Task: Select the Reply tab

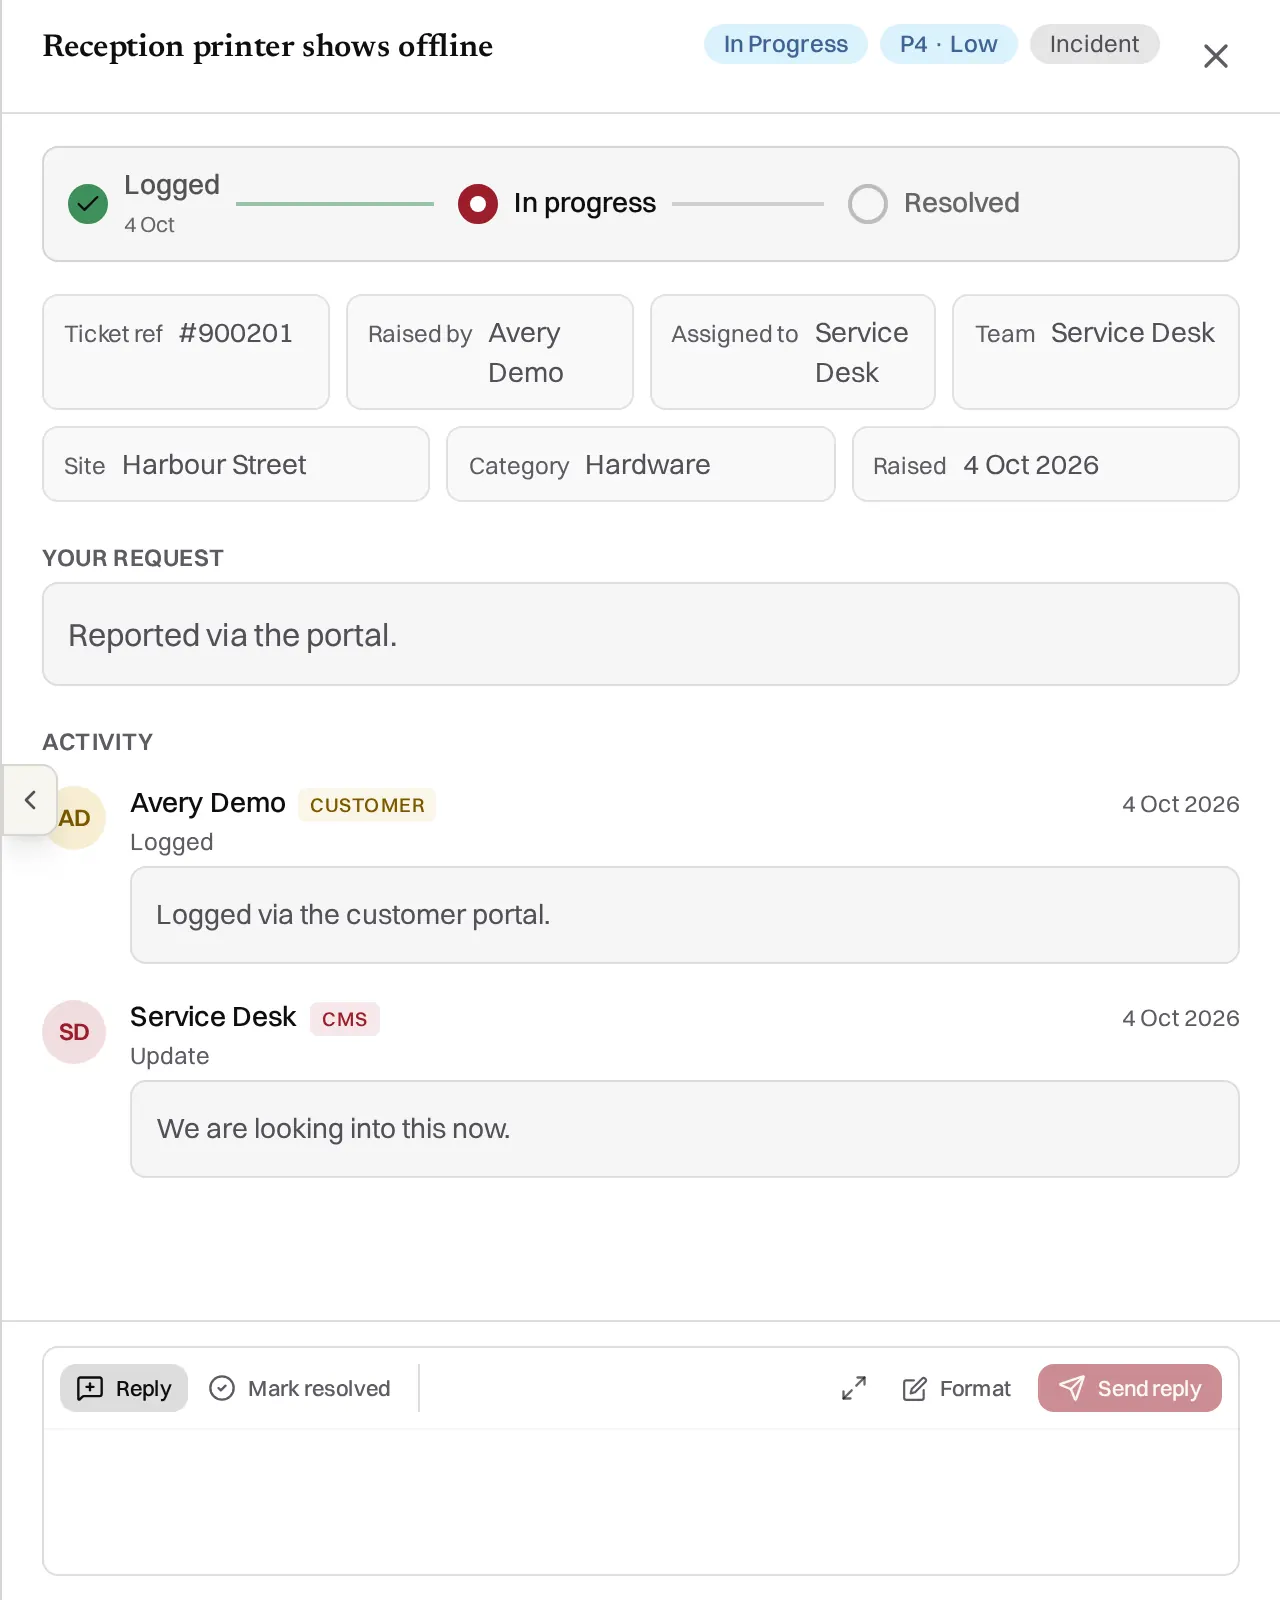Action: [x=124, y=1388]
